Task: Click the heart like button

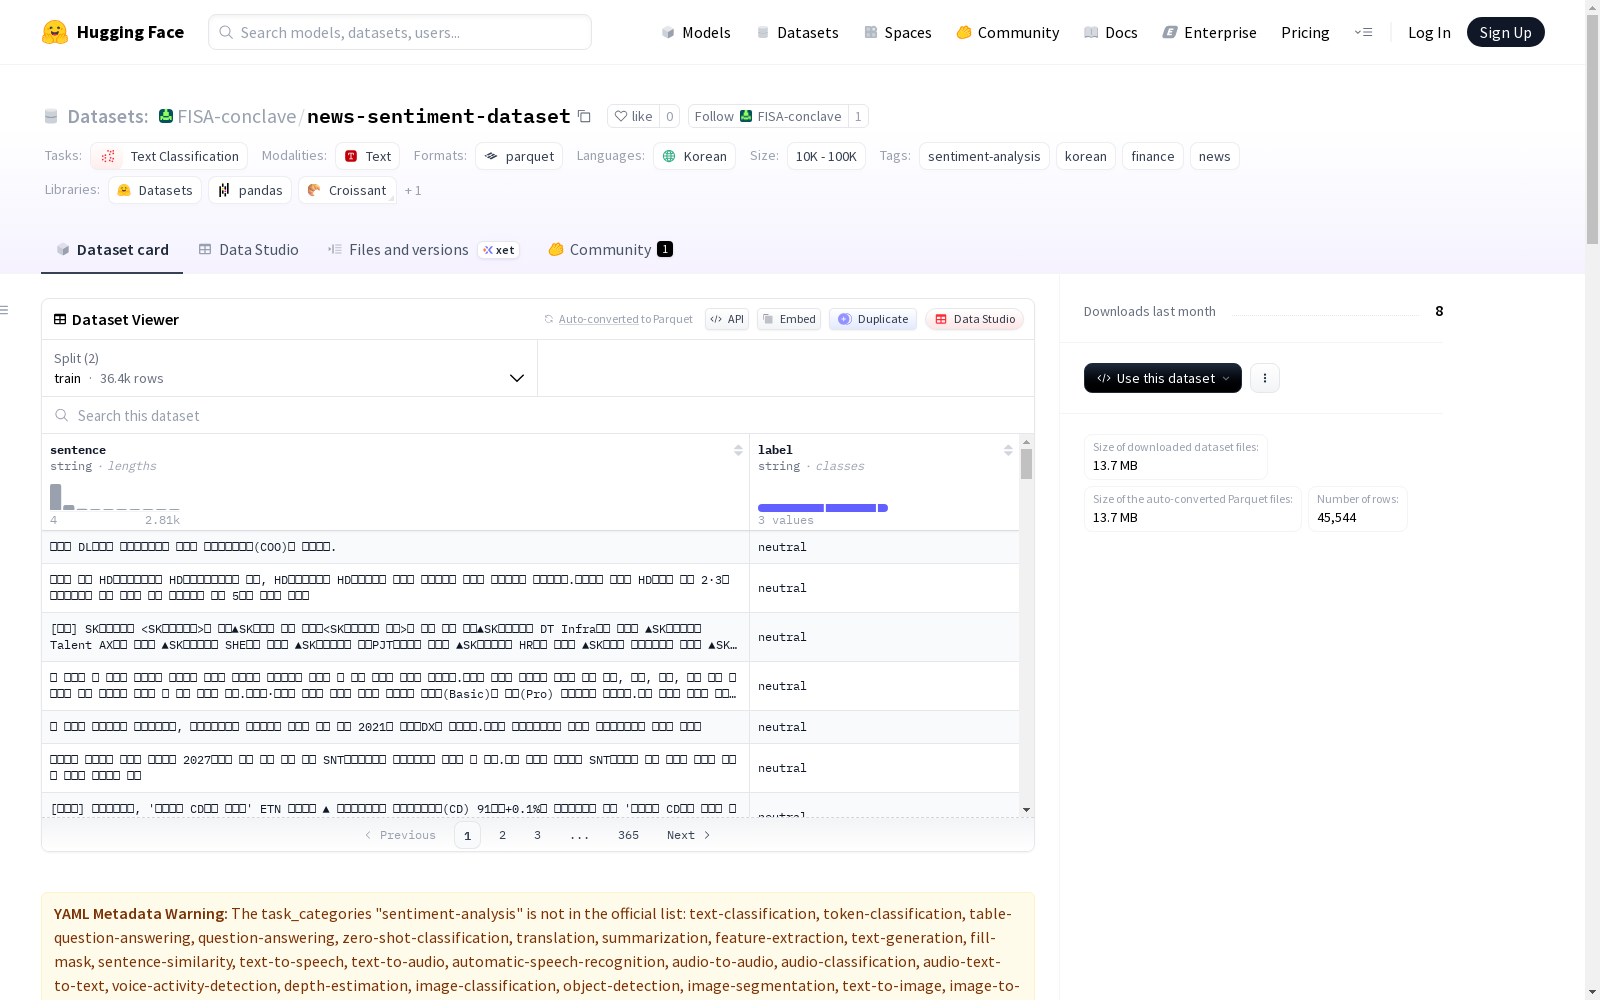Action: tap(633, 116)
